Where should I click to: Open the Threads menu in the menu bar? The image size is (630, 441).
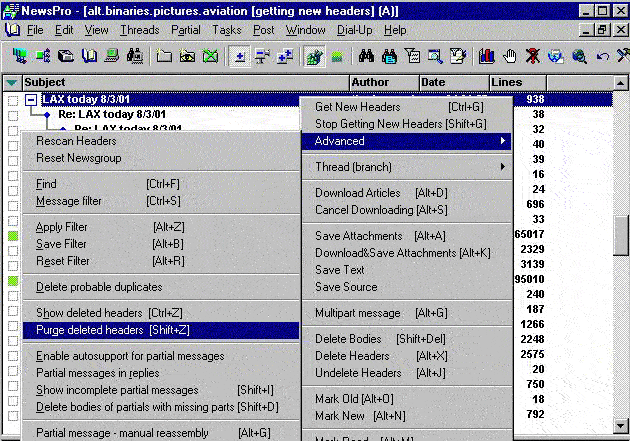139,30
